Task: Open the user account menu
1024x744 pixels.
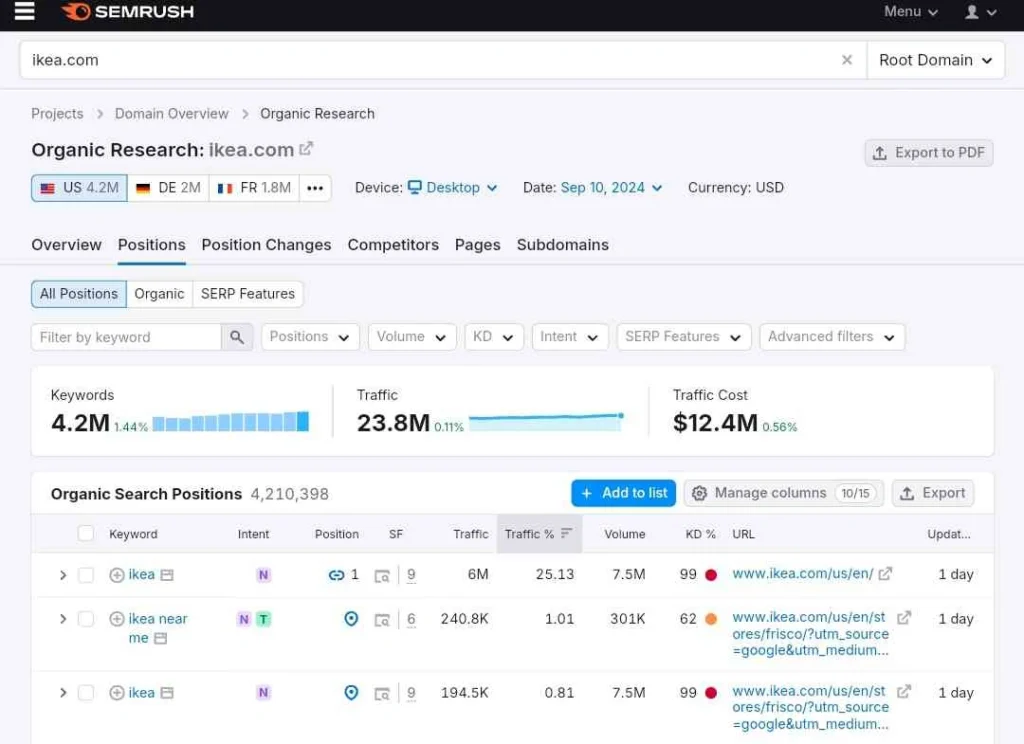Action: 980,12
